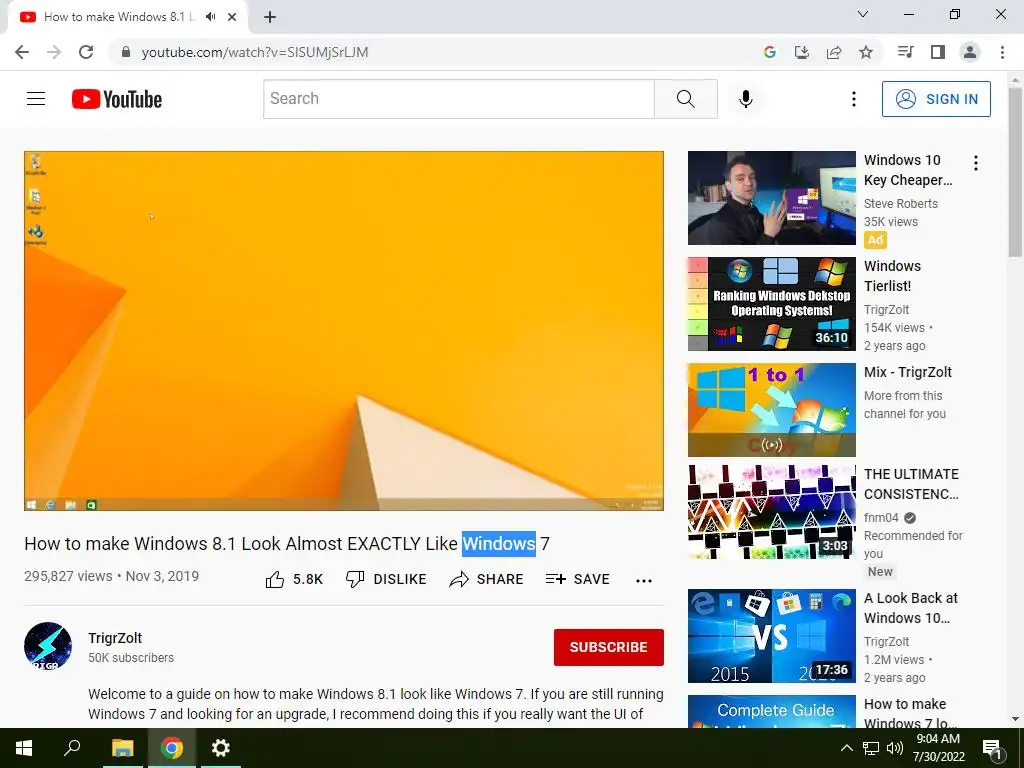Viewport: 1024px width, 768px height.
Task: Open Windows Tierlist video thumbnail
Action: (772, 304)
